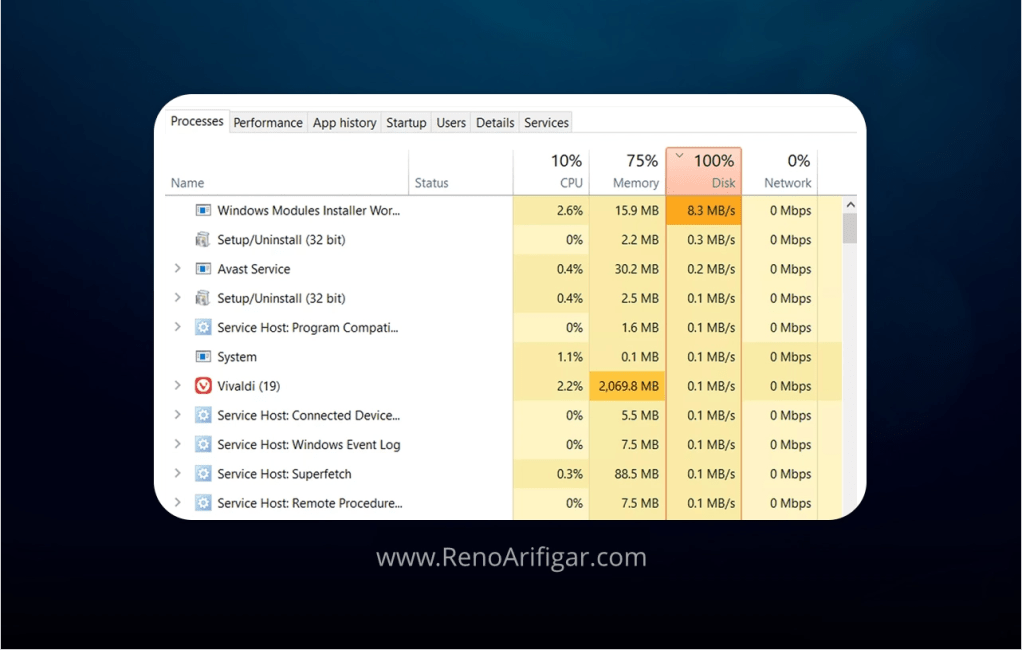Click the Vivaldi browser icon

click(x=204, y=385)
